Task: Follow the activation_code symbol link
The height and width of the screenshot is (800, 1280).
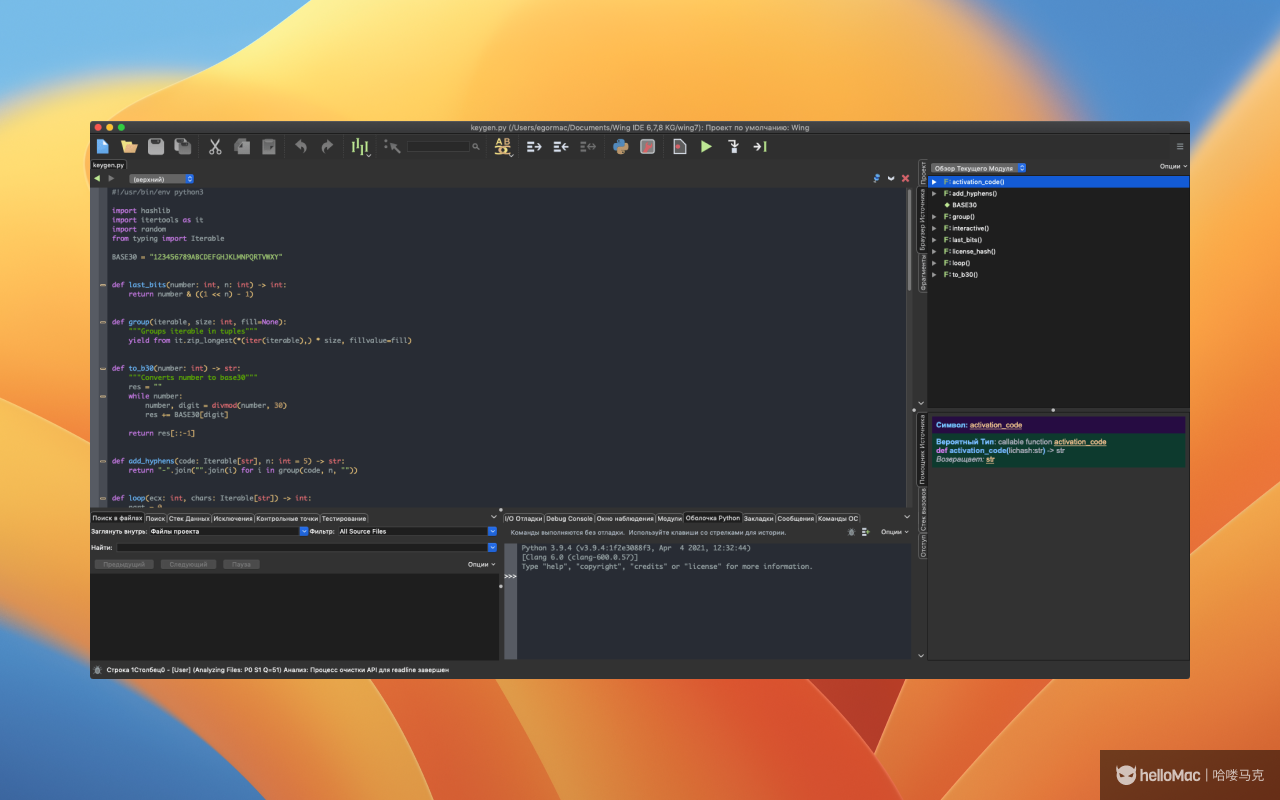Action: [x=996, y=425]
